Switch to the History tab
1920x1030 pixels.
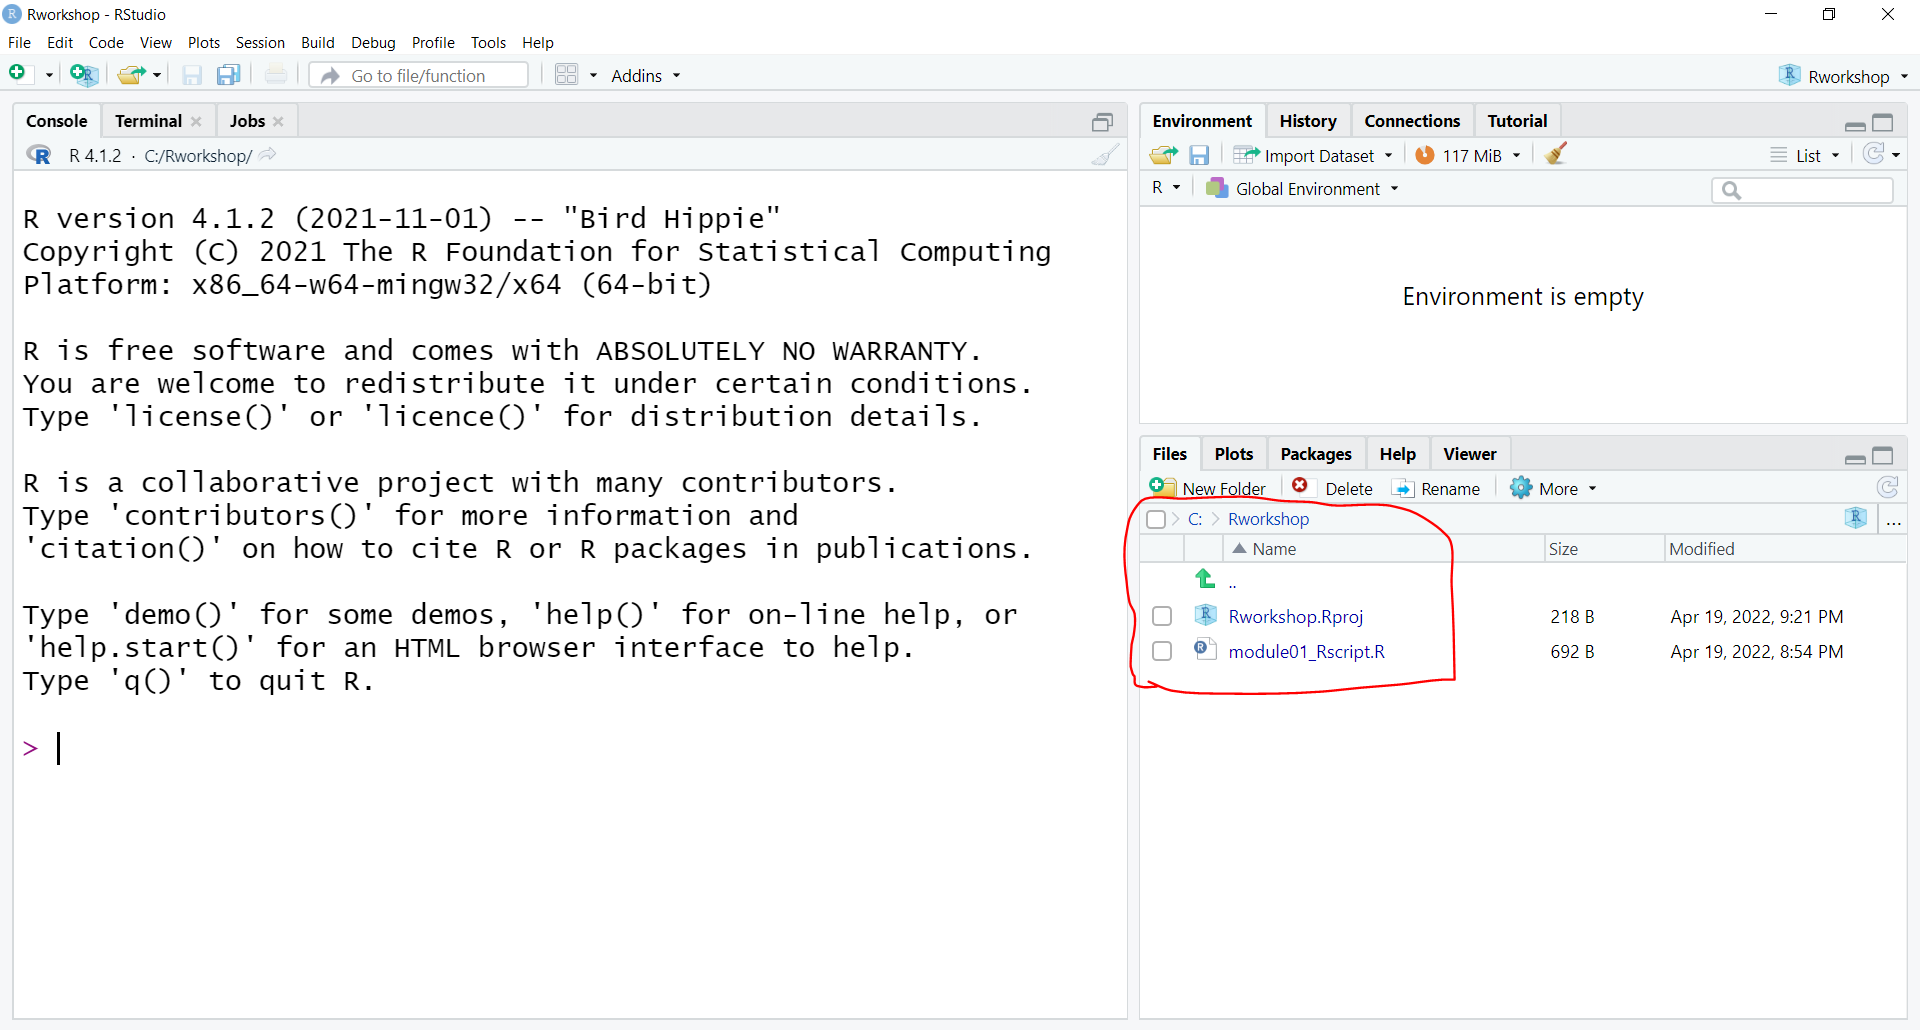click(x=1308, y=121)
